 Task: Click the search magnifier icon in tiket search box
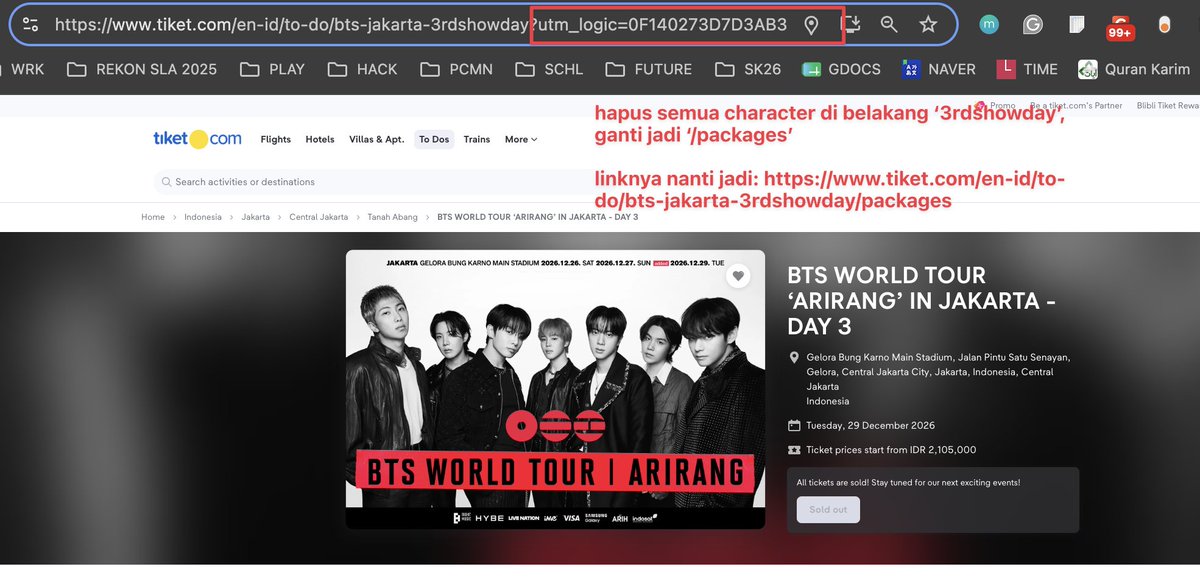coord(166,182)
